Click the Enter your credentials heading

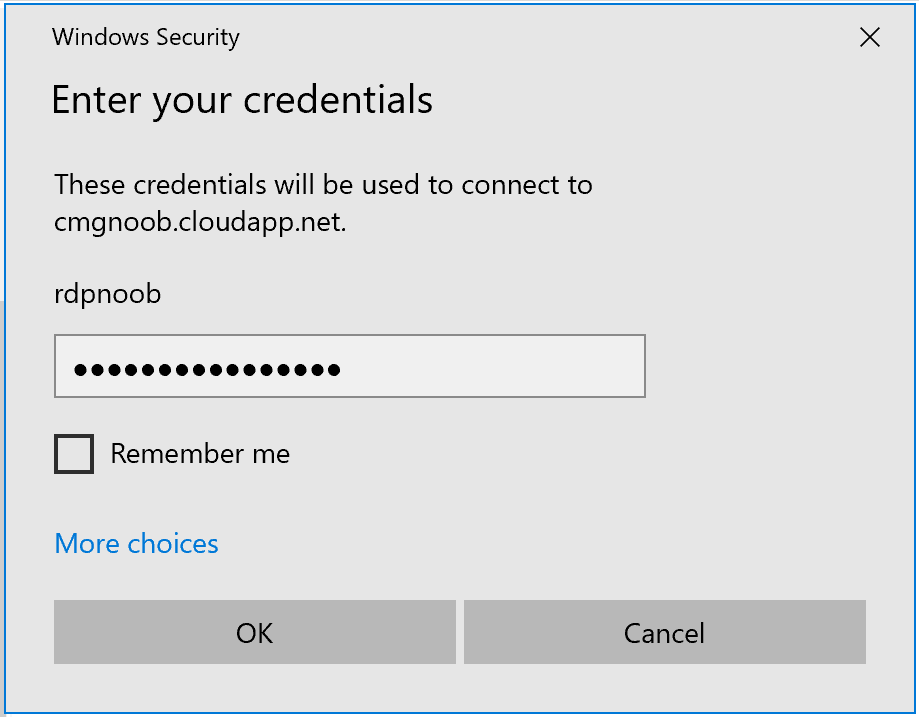coord(242,100)
